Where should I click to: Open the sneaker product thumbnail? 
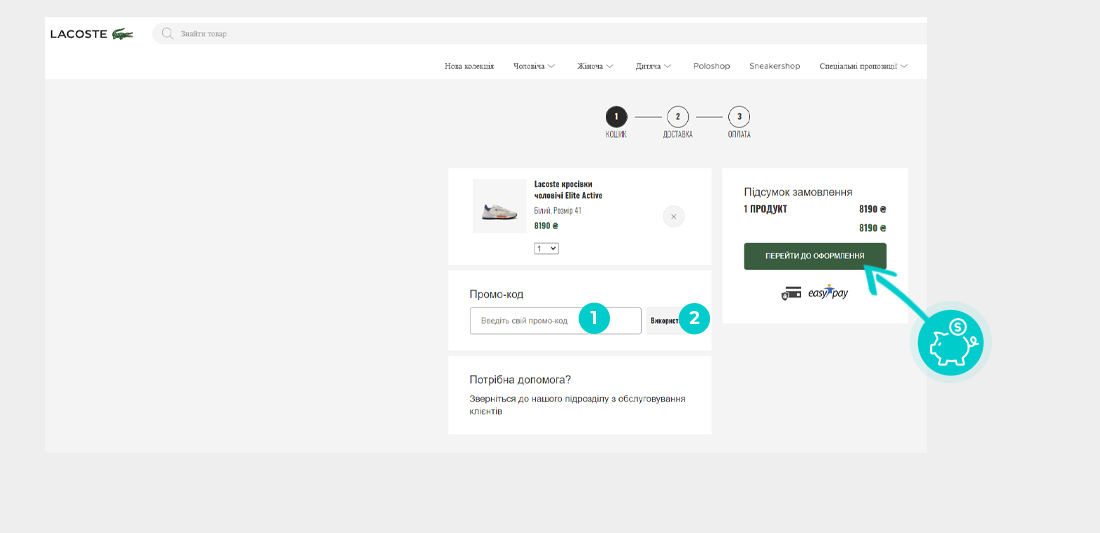tap(499, 206)
